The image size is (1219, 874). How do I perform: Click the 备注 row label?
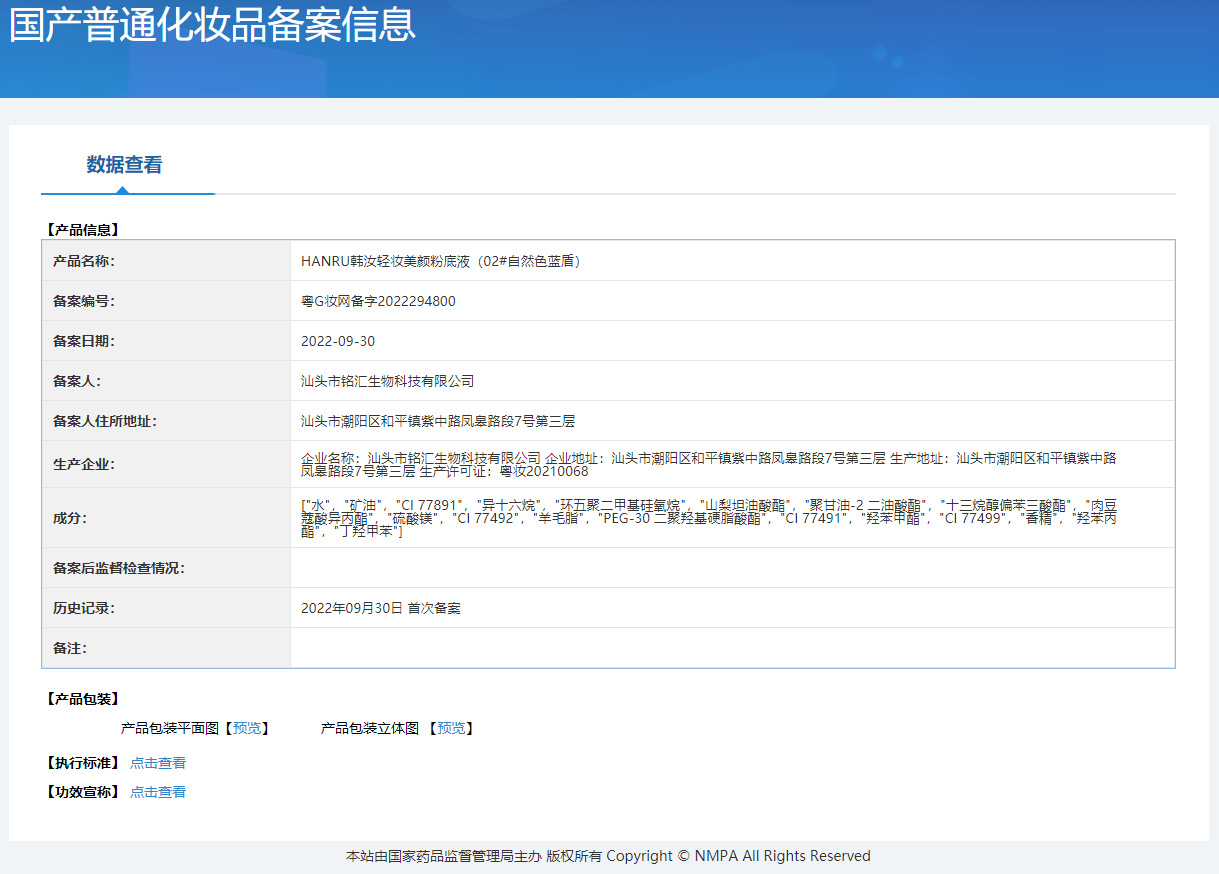tap(70, 648)
